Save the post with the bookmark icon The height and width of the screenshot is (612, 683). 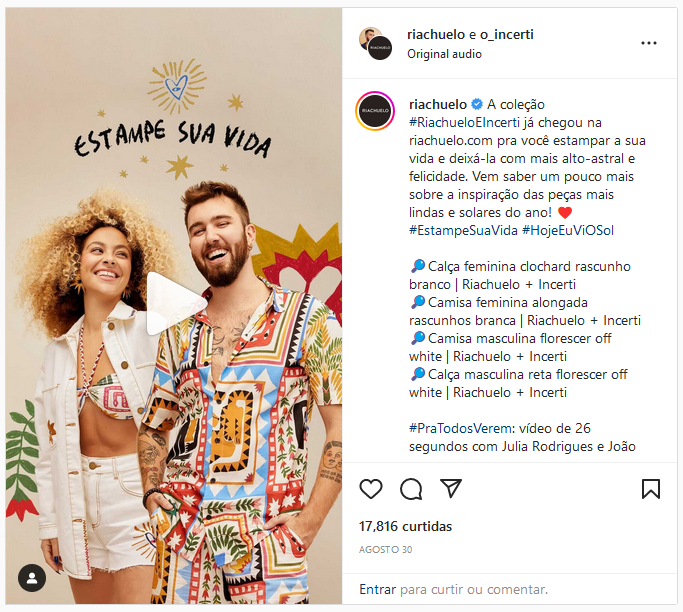651,489
